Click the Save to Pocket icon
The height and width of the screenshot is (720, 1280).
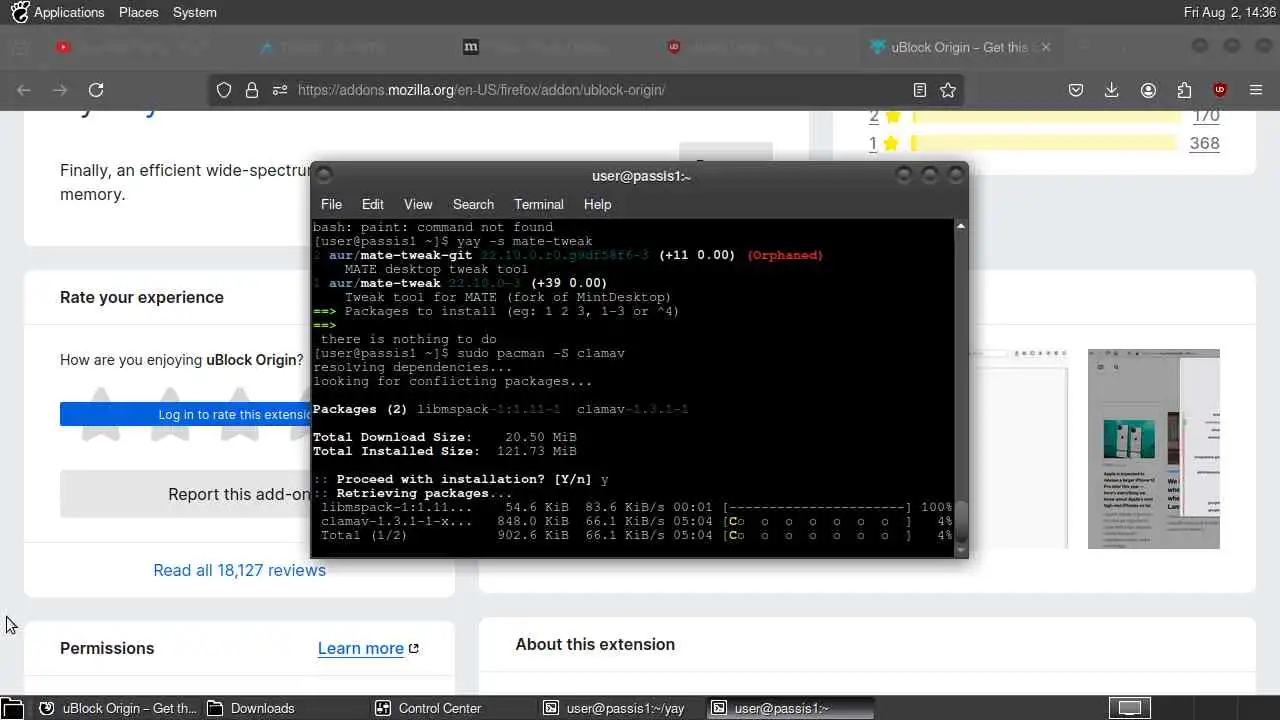click(1076, 90)
